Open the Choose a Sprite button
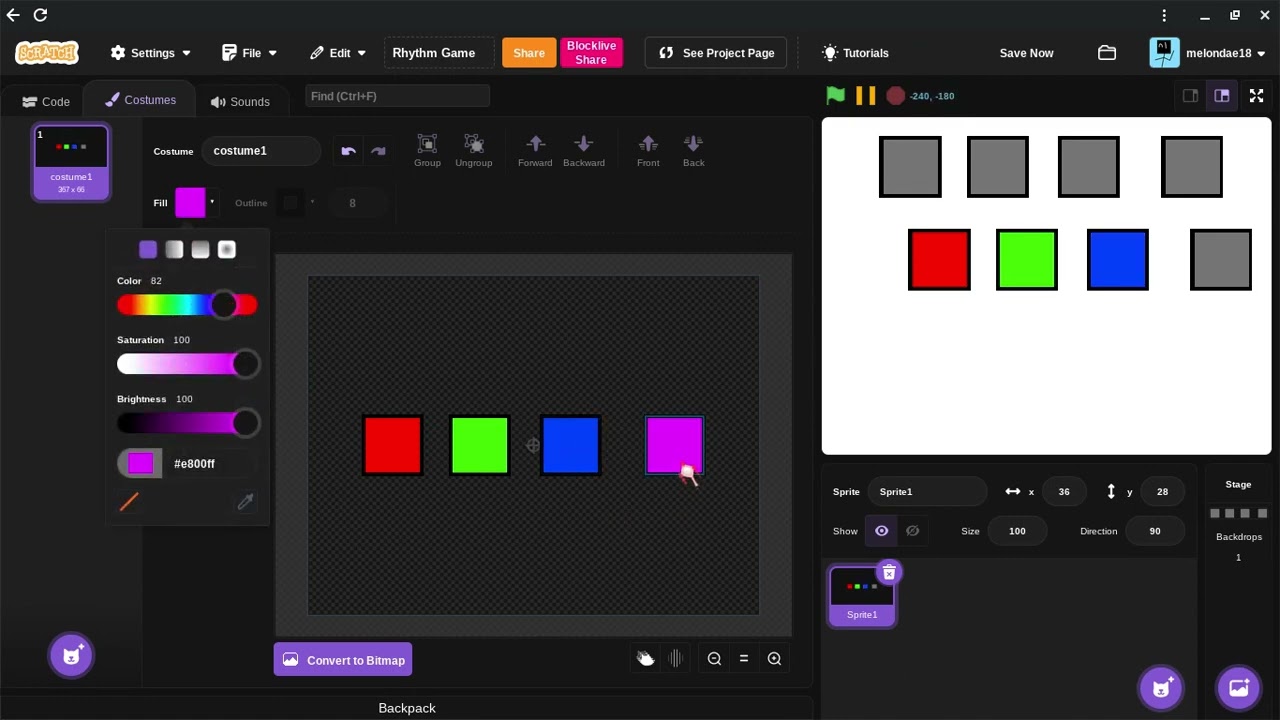This screenshot has width=1280, height=720. [1161, 688]
